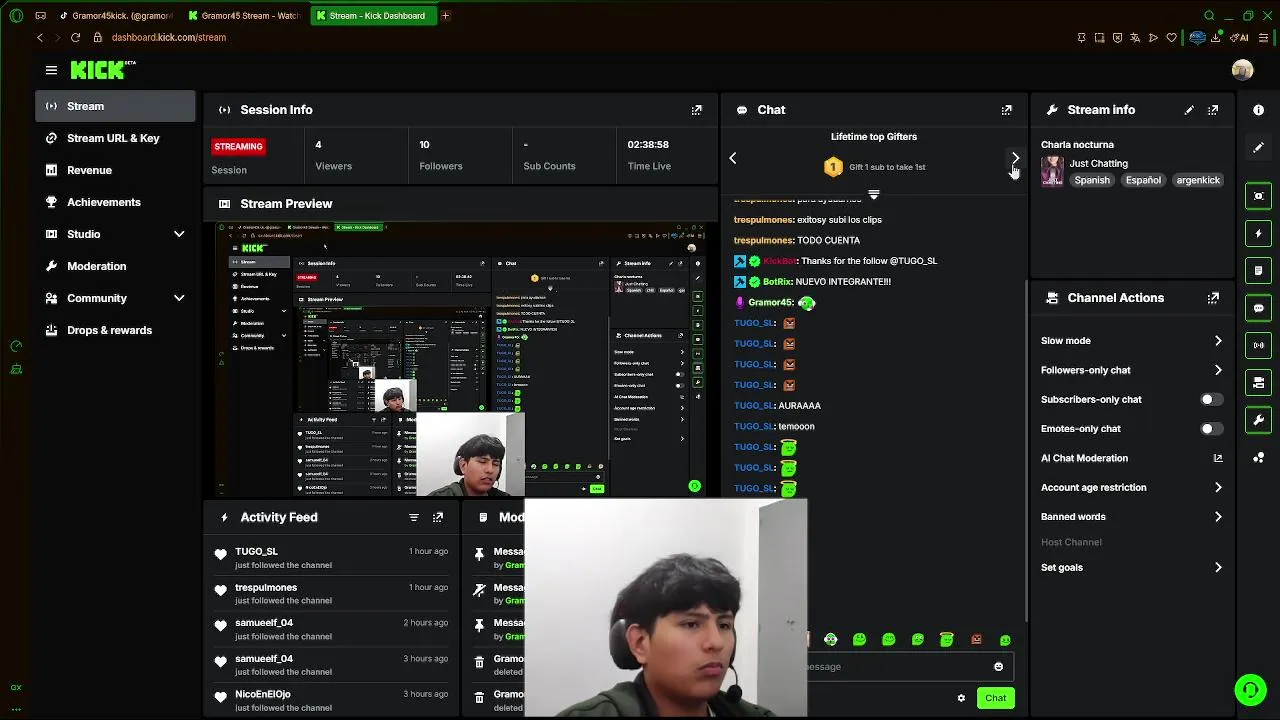
Task: Bookmark page with heart icon in toolbar
Action: tap(1171, 38)
